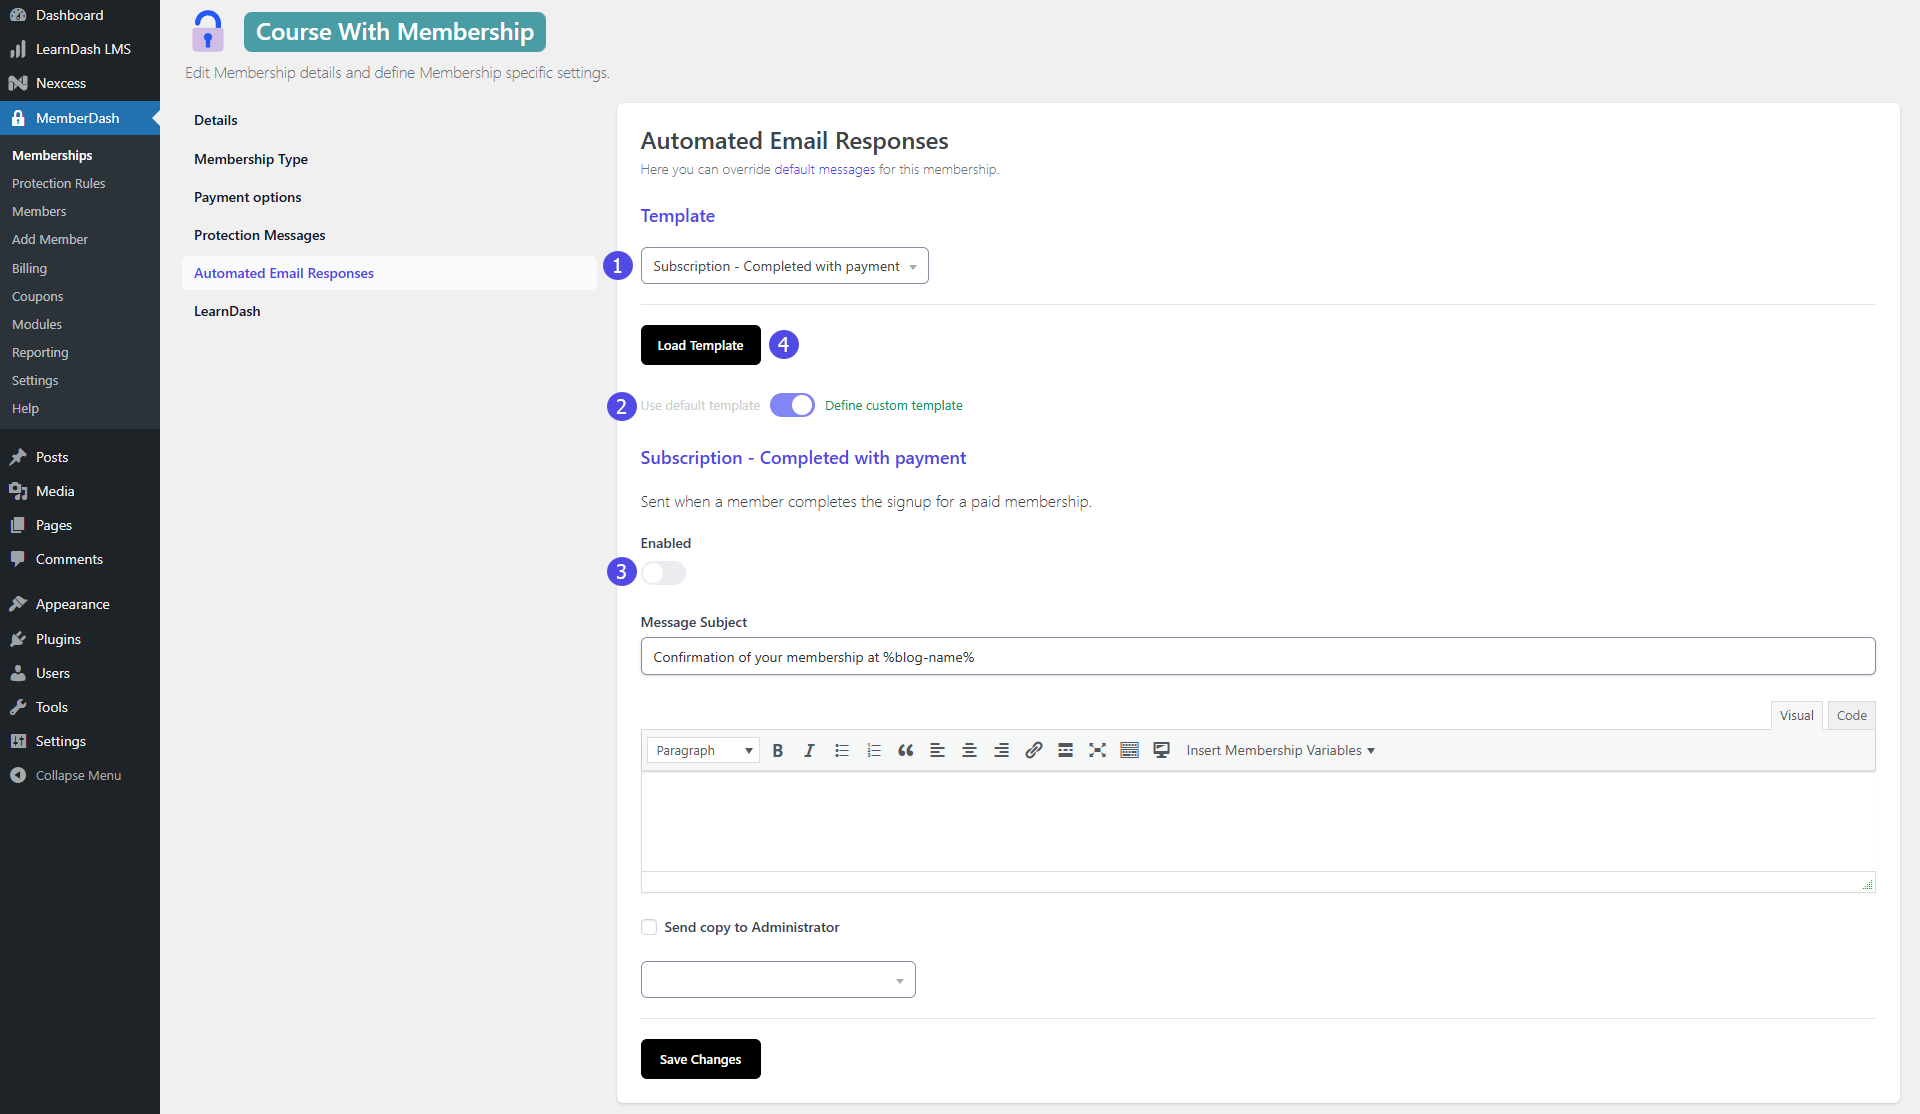Viewport: 1920px width, 1114px height.
Task: Switch to the Code editor tab
Action: (1851, 715)
